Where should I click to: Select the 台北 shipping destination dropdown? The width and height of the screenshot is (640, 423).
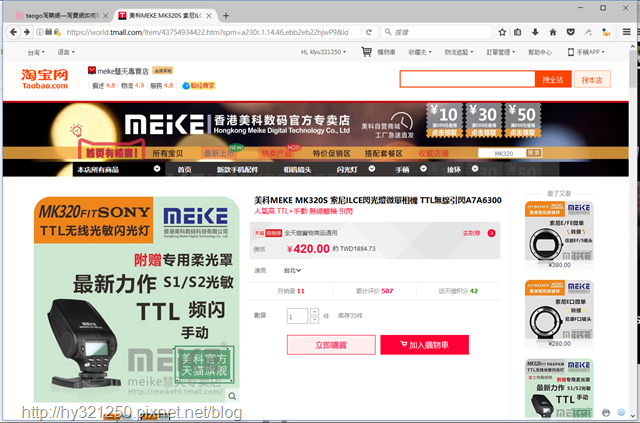[x=292, y=270]
